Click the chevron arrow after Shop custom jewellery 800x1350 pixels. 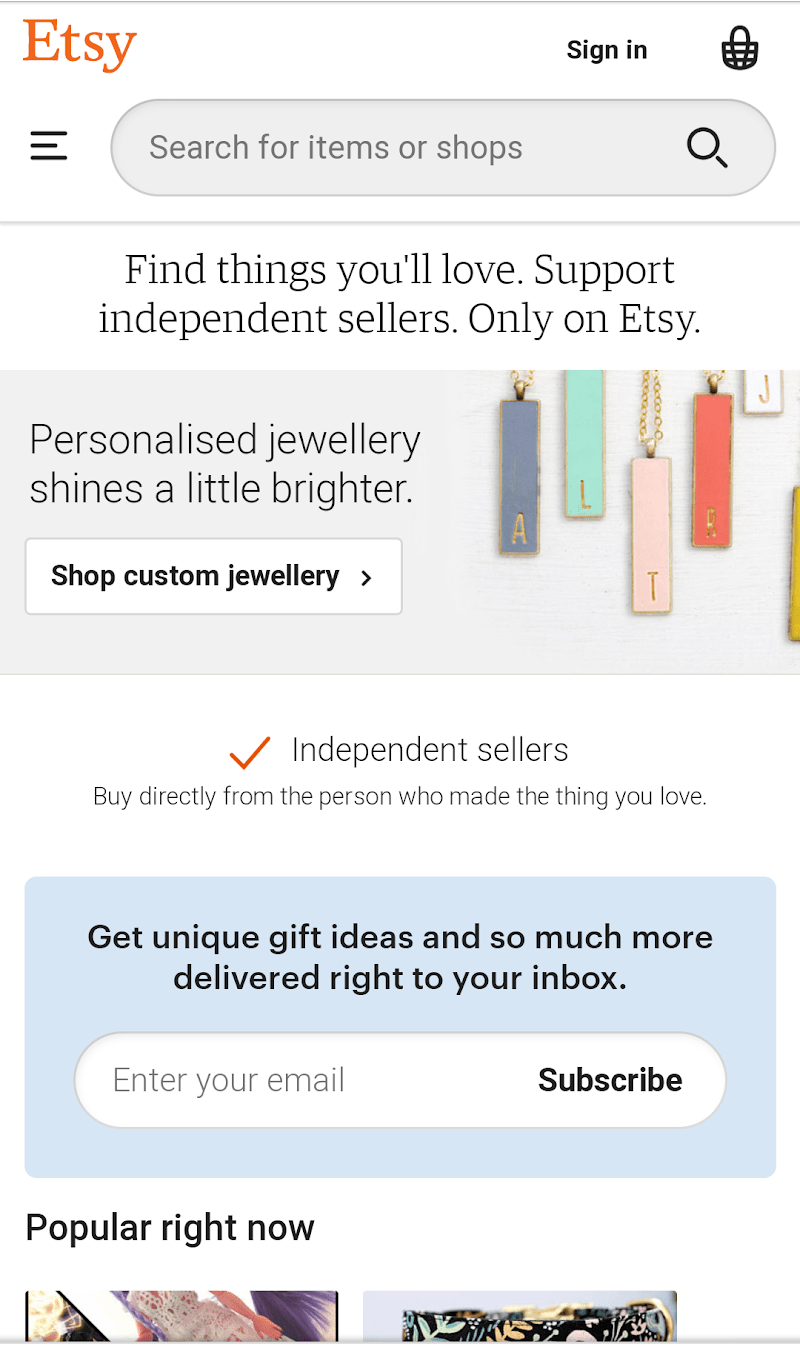coord(367,577)
